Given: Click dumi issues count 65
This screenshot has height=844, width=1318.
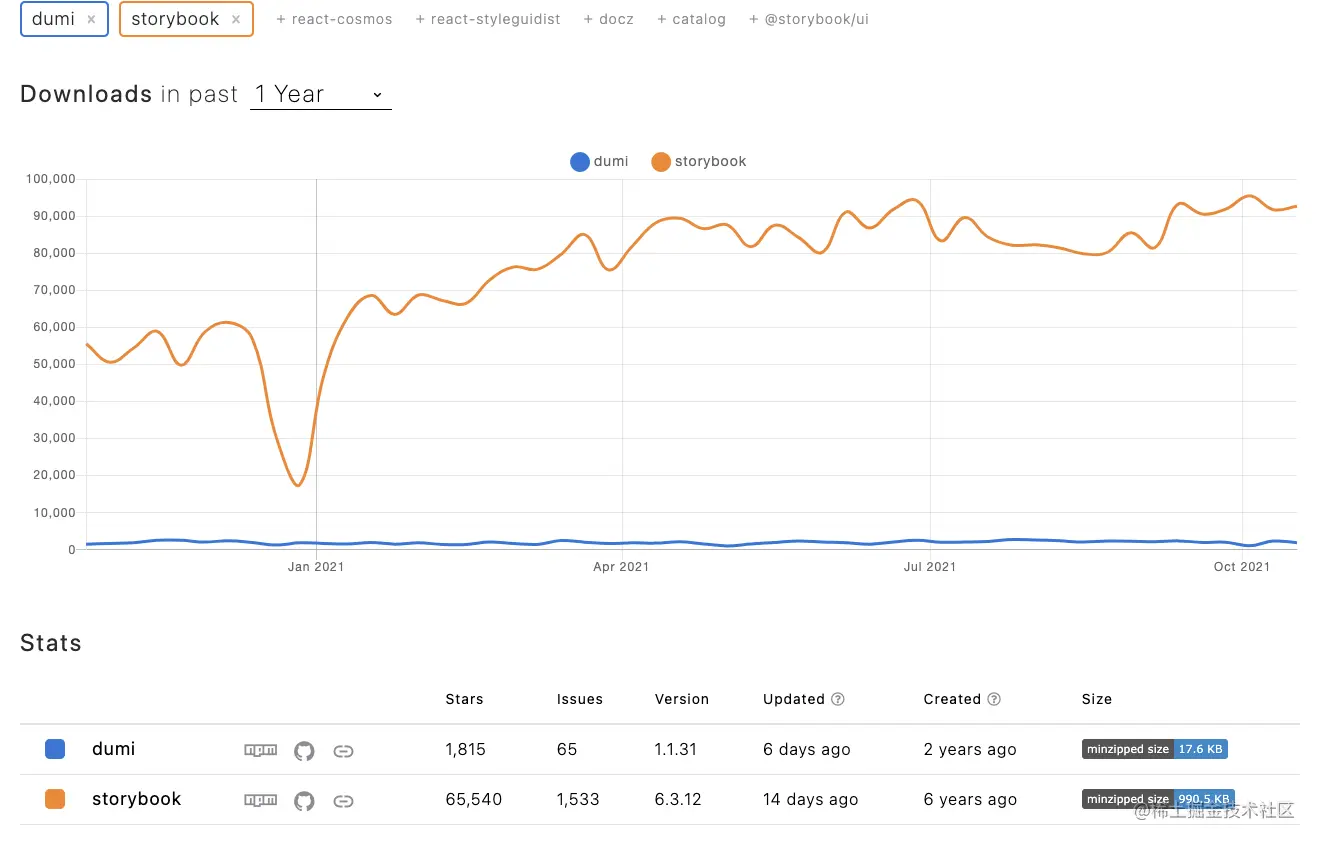Looking at the screenshot, I should pos(567,749).
